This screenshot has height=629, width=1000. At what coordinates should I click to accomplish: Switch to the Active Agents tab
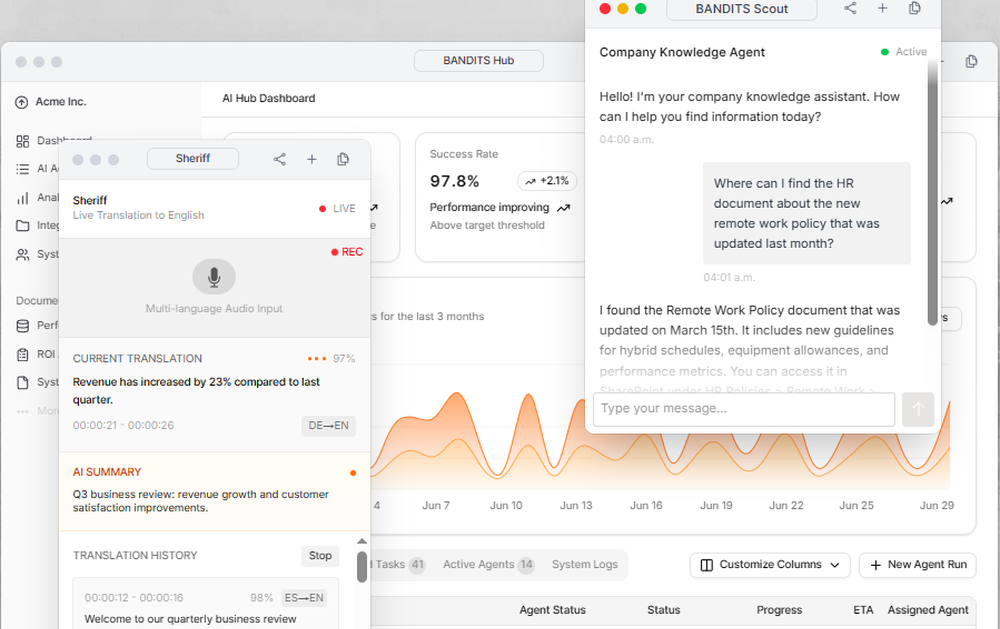click(488, 565)
